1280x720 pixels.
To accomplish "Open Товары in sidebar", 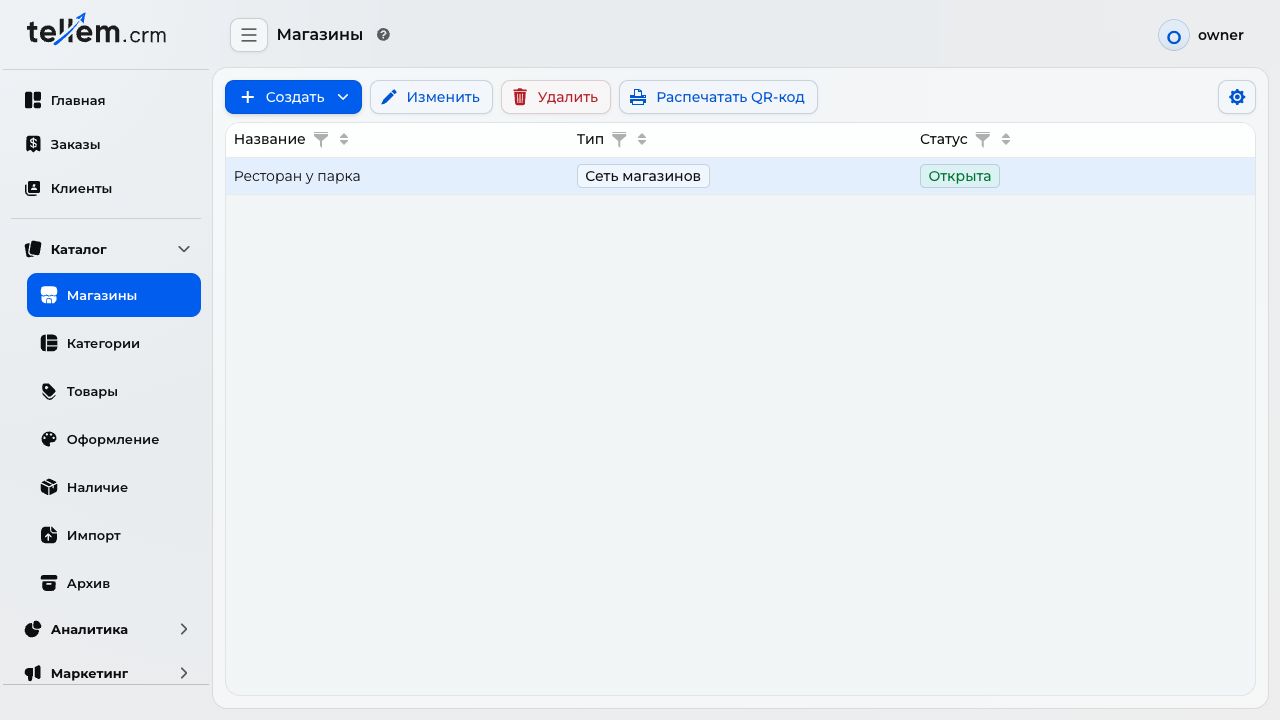I will pyautogui.click(x=114, y=391).
